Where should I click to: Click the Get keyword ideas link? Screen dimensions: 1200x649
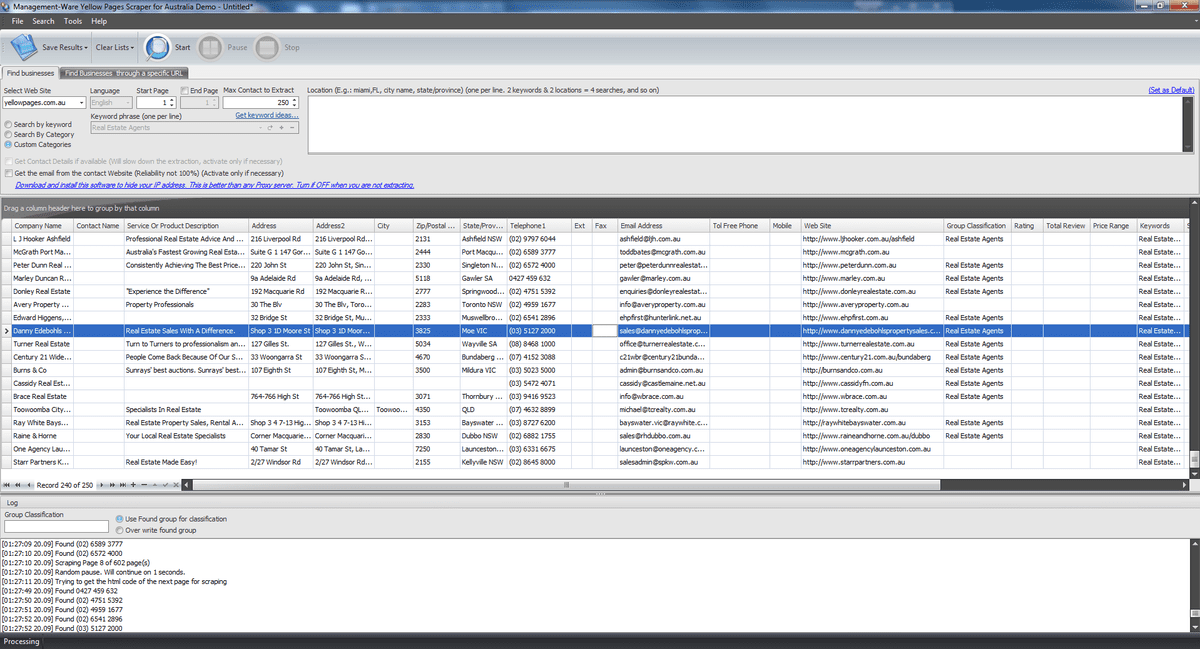[x=266, y=115]
